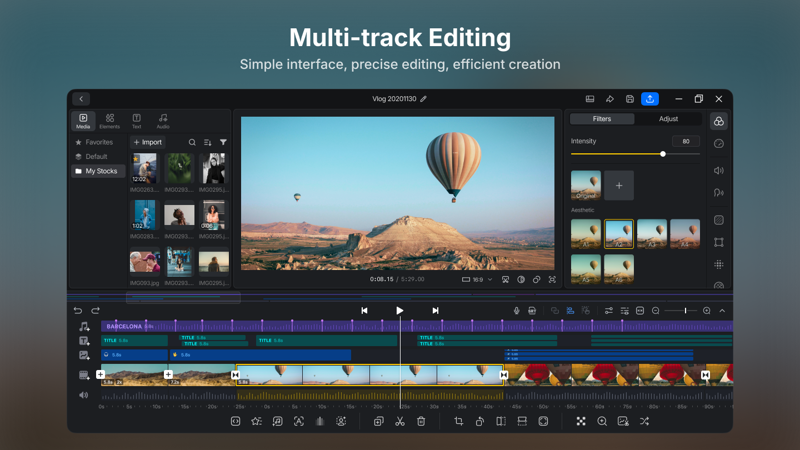Delete selected clip with trash icon
The width and height of the screenshot is (800, 450).
click(421, 421)
